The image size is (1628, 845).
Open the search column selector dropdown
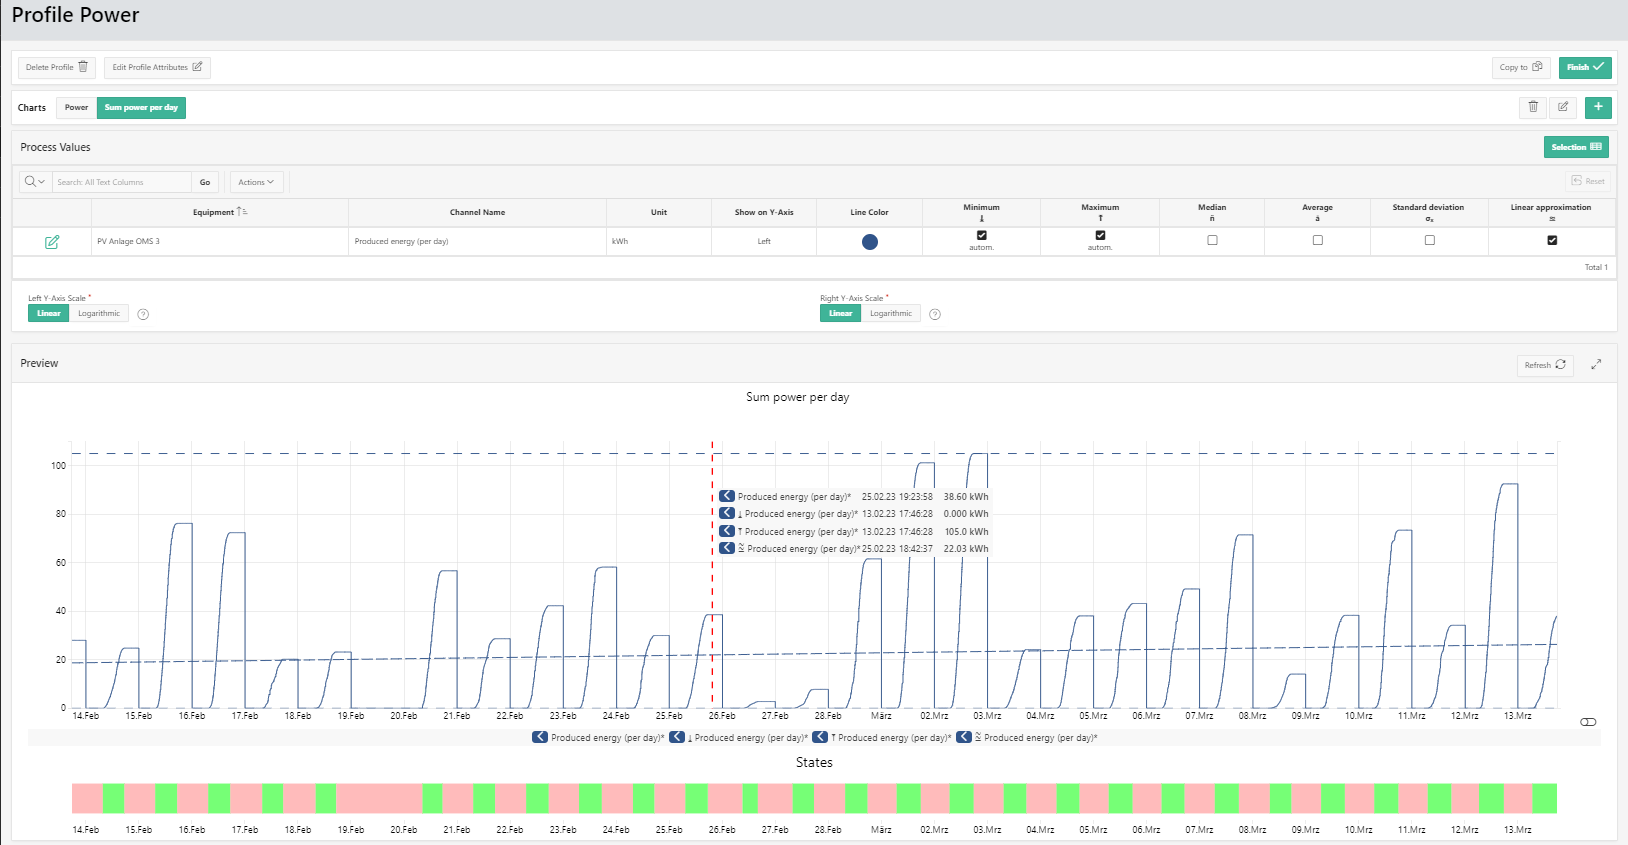tap(35, 182)
